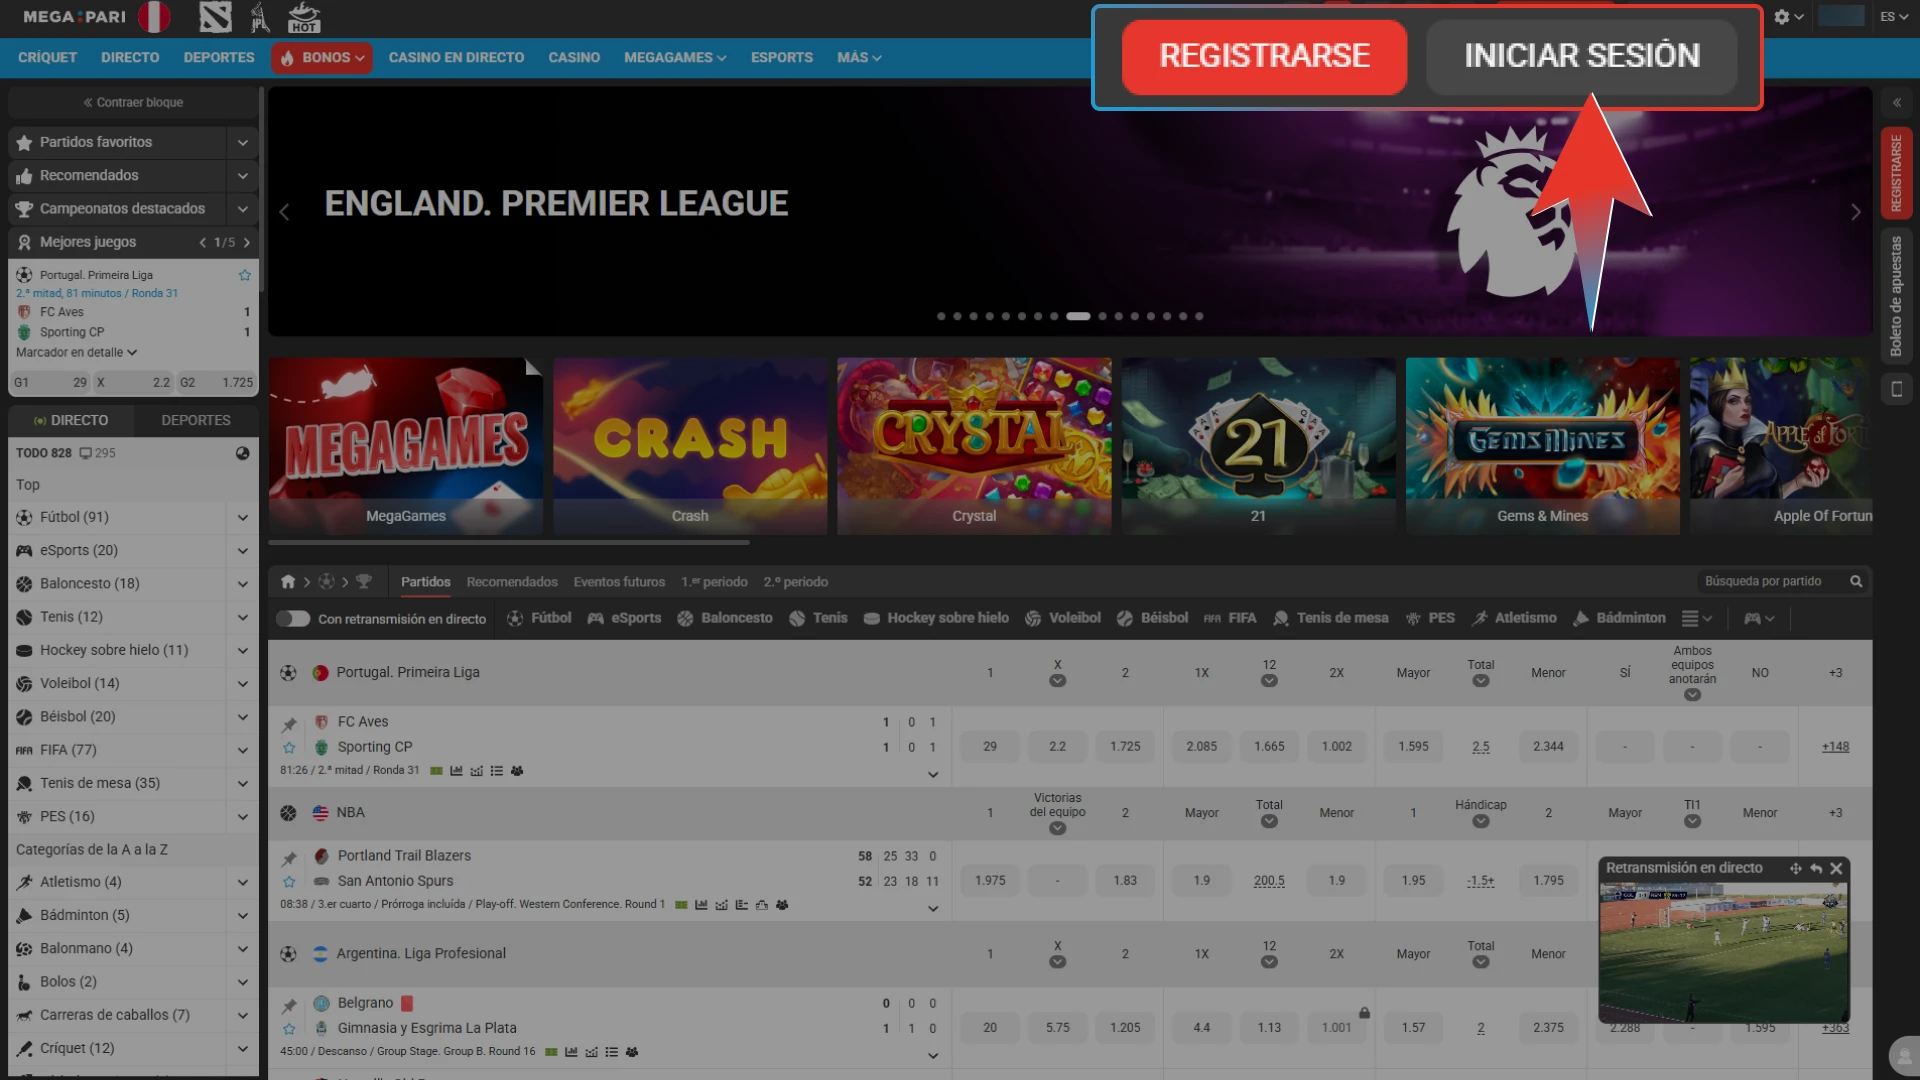Toggle favorite star on sidebar Portugal Primeira Liga card
Screen dimensions: 1920x1080
(x=245, y=275)
